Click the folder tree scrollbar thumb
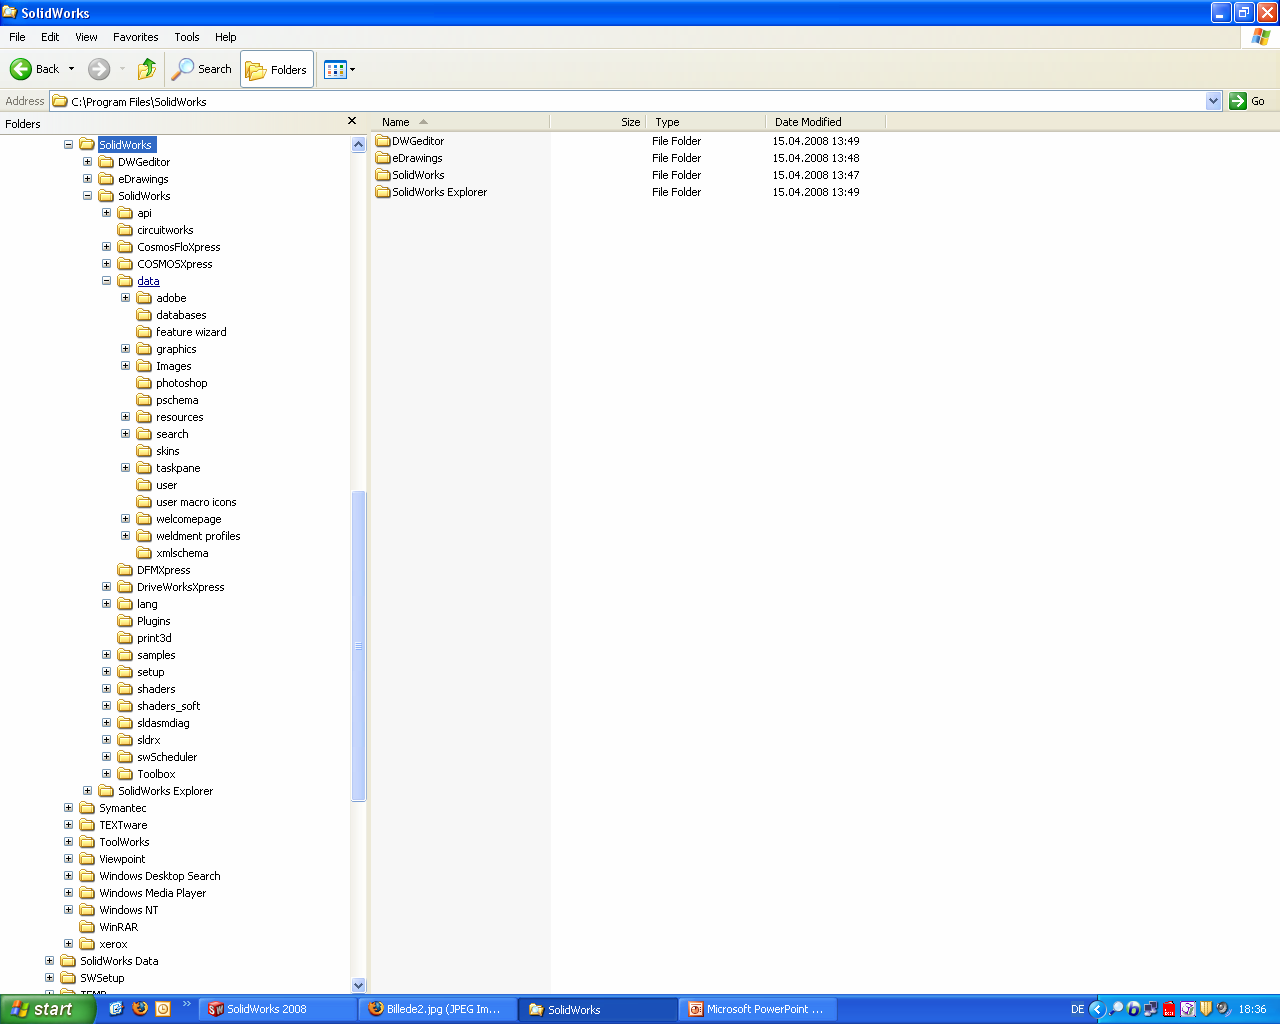 point(359,646)
